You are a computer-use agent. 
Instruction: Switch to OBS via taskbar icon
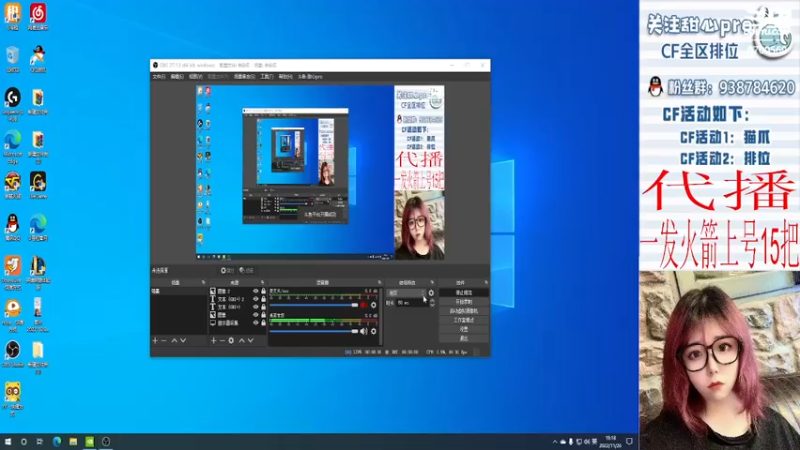[x=106, y=442]
